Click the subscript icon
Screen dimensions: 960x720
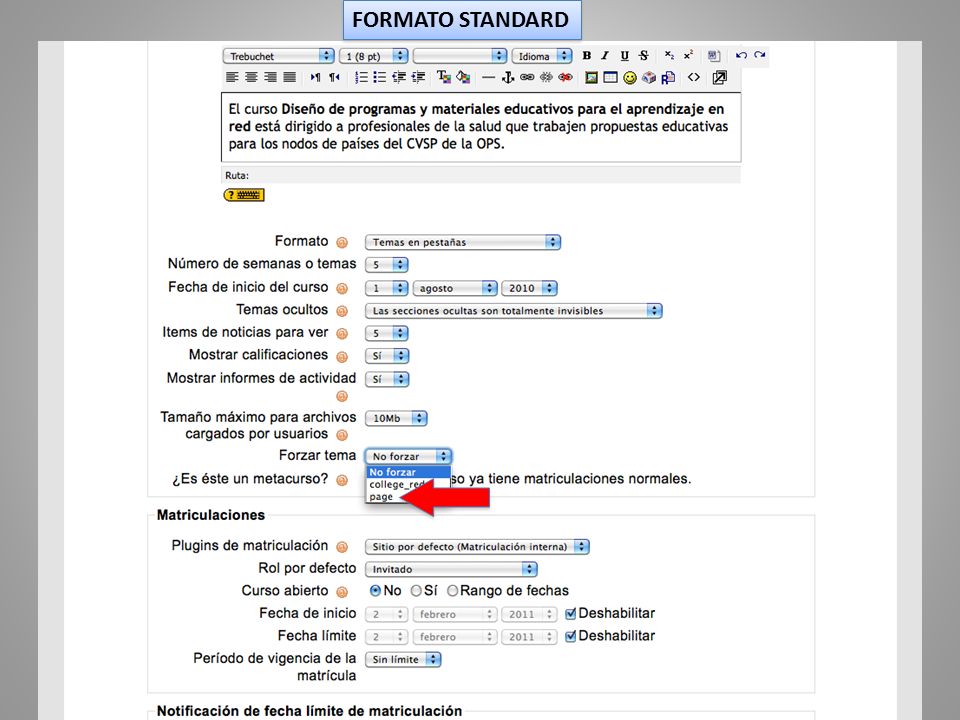(669, 56)
